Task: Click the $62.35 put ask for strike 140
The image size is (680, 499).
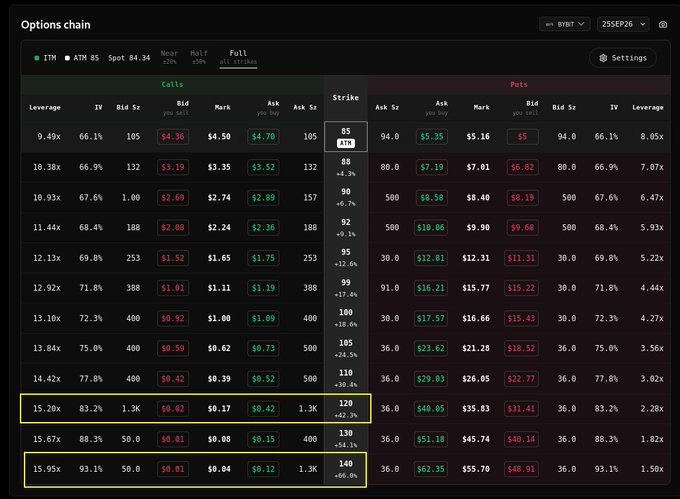Action: [431, 469]
